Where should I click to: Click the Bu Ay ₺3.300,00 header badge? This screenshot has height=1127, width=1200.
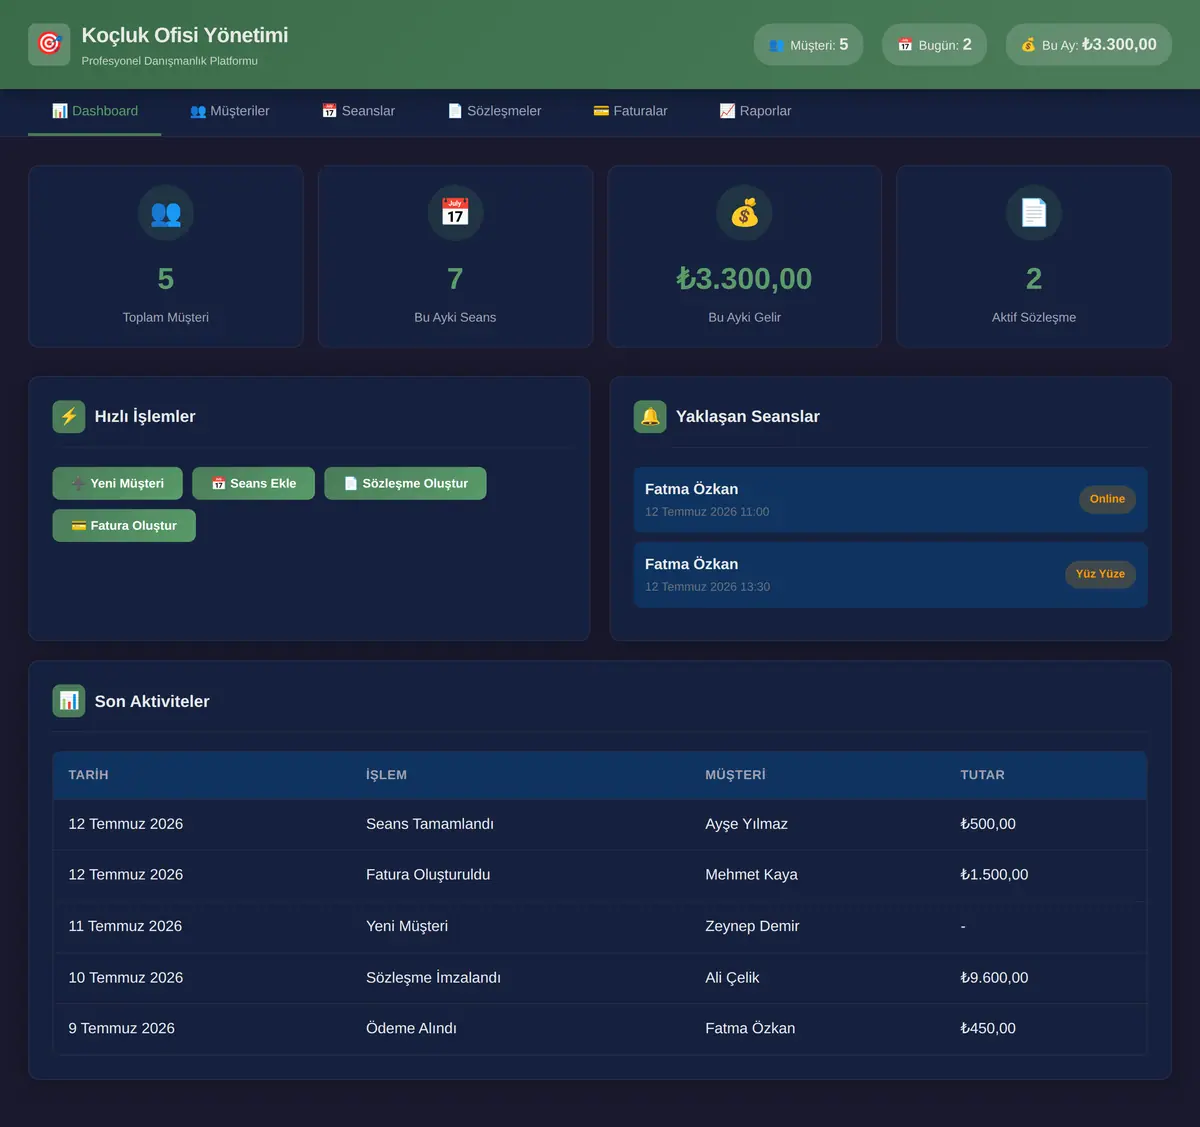1088,45
